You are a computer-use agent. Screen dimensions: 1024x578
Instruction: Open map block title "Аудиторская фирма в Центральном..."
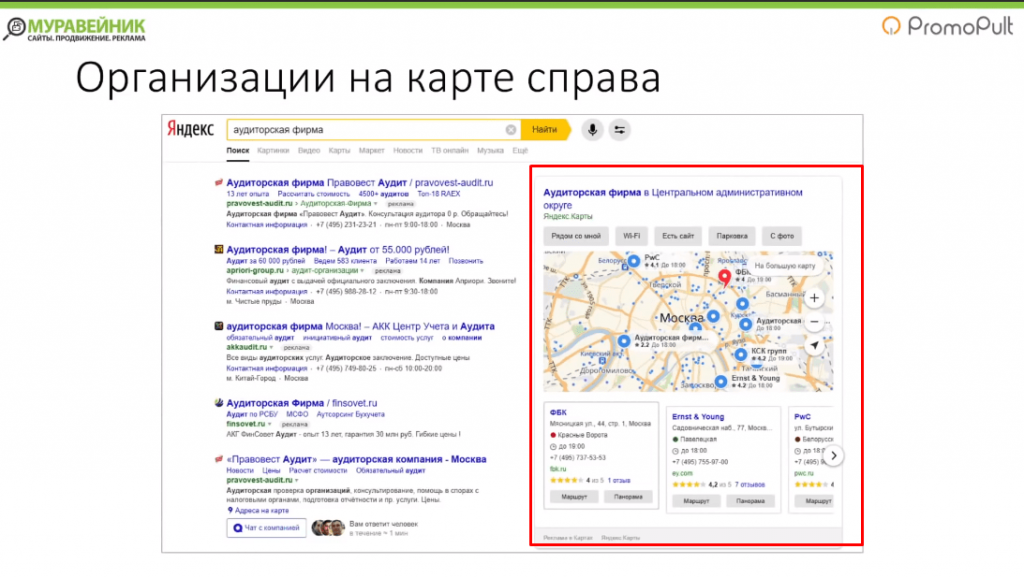[x=673, y=199]
